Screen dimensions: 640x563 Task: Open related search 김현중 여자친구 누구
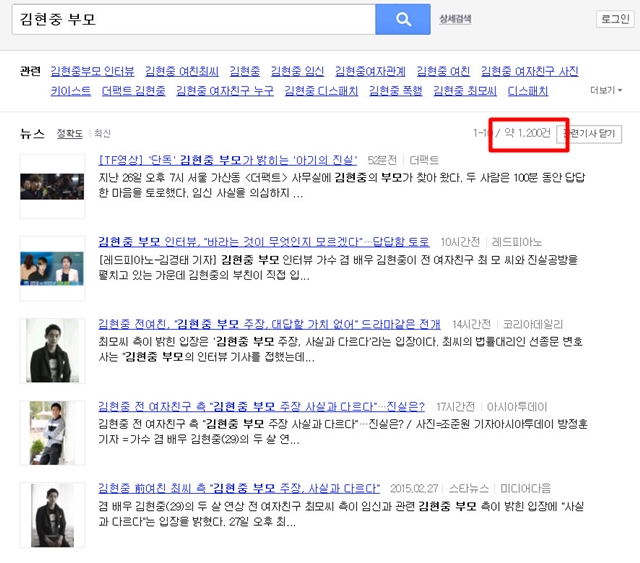coord(225,91)
